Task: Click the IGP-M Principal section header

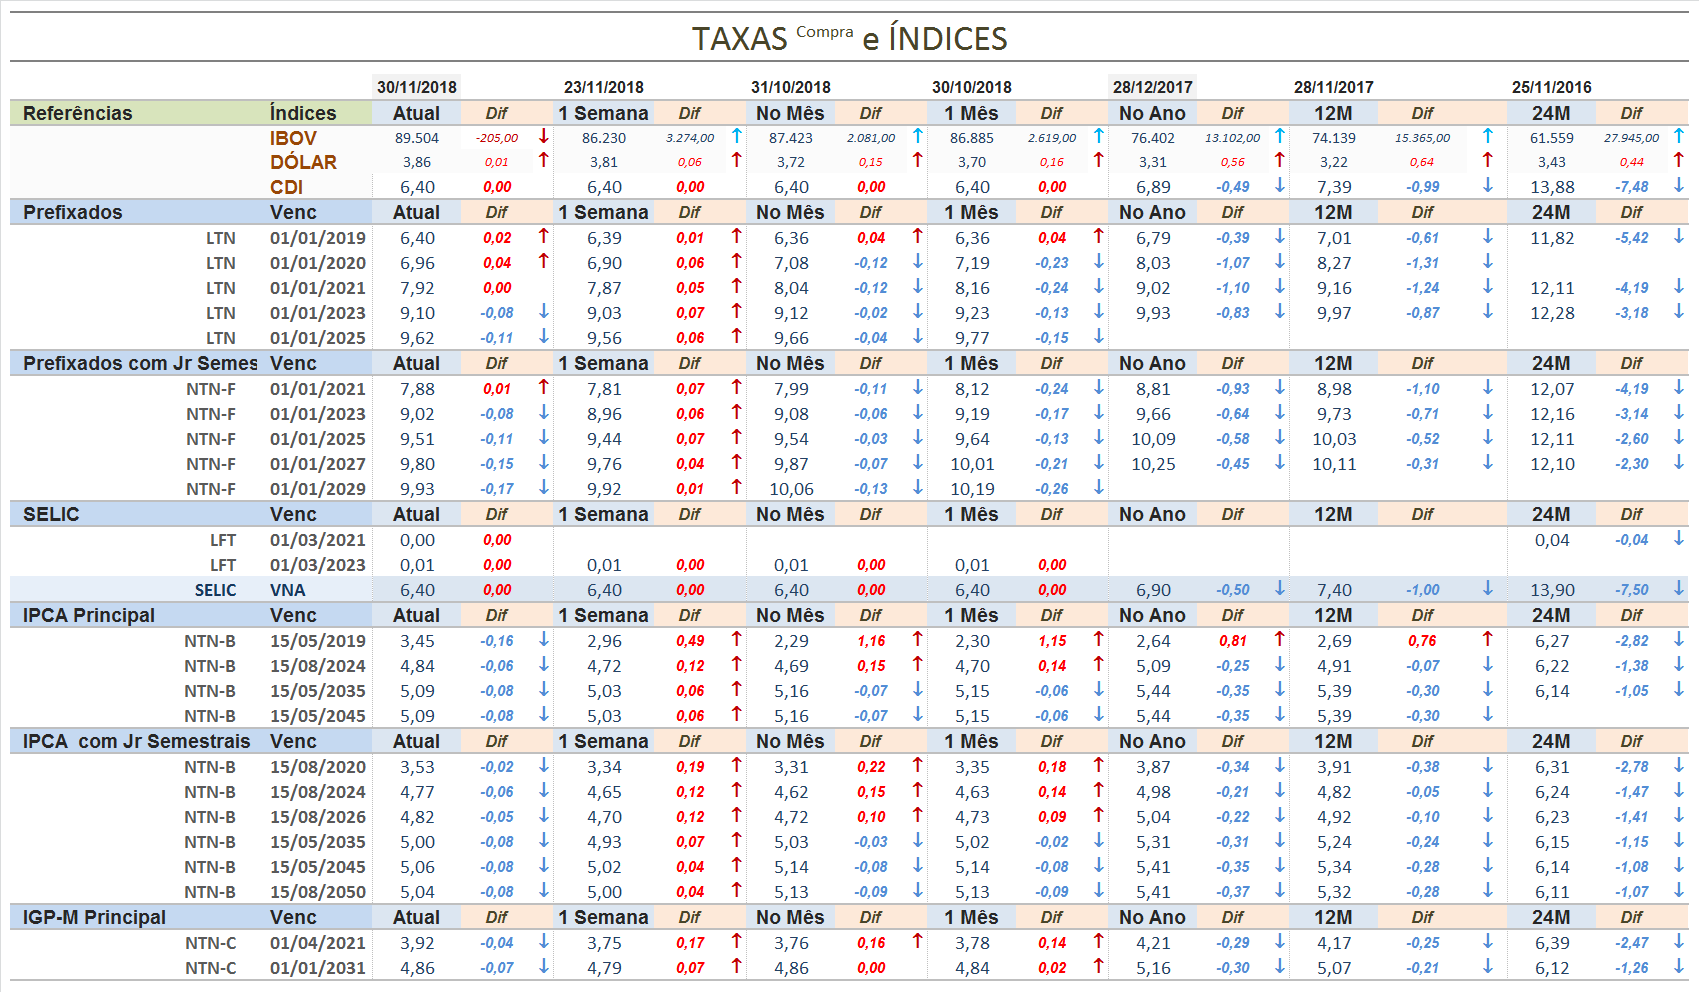Action: tap(94, 917)
